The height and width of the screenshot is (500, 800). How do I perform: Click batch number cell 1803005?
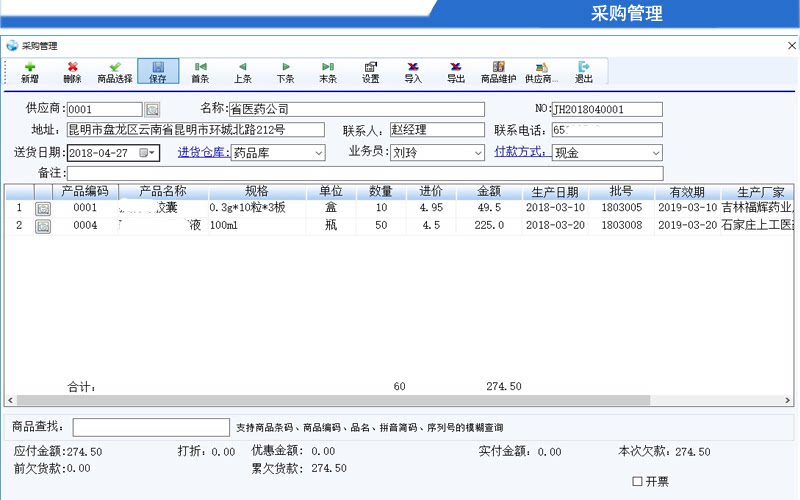(621, 208)
